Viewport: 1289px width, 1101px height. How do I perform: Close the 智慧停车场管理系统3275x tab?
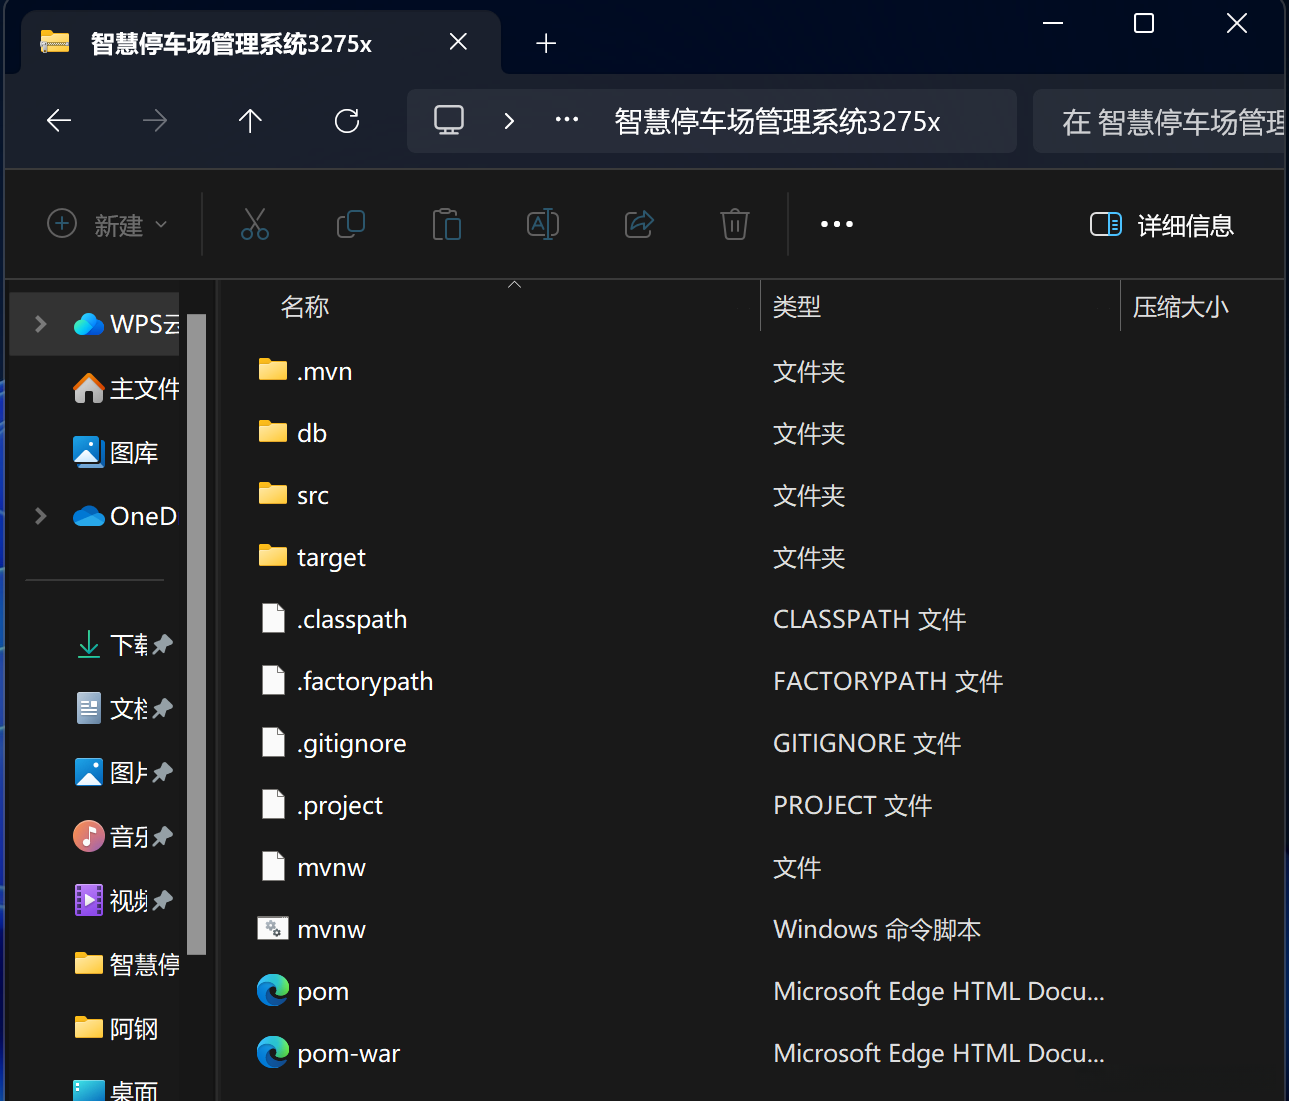point(458,42)
